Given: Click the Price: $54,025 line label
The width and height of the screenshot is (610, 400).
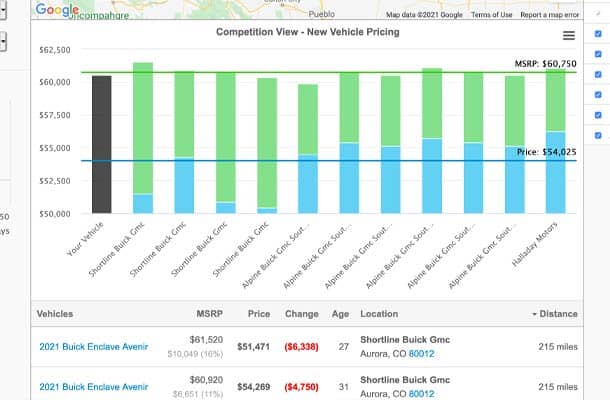Looking at the screenshot, I should [x=547, y=152].
